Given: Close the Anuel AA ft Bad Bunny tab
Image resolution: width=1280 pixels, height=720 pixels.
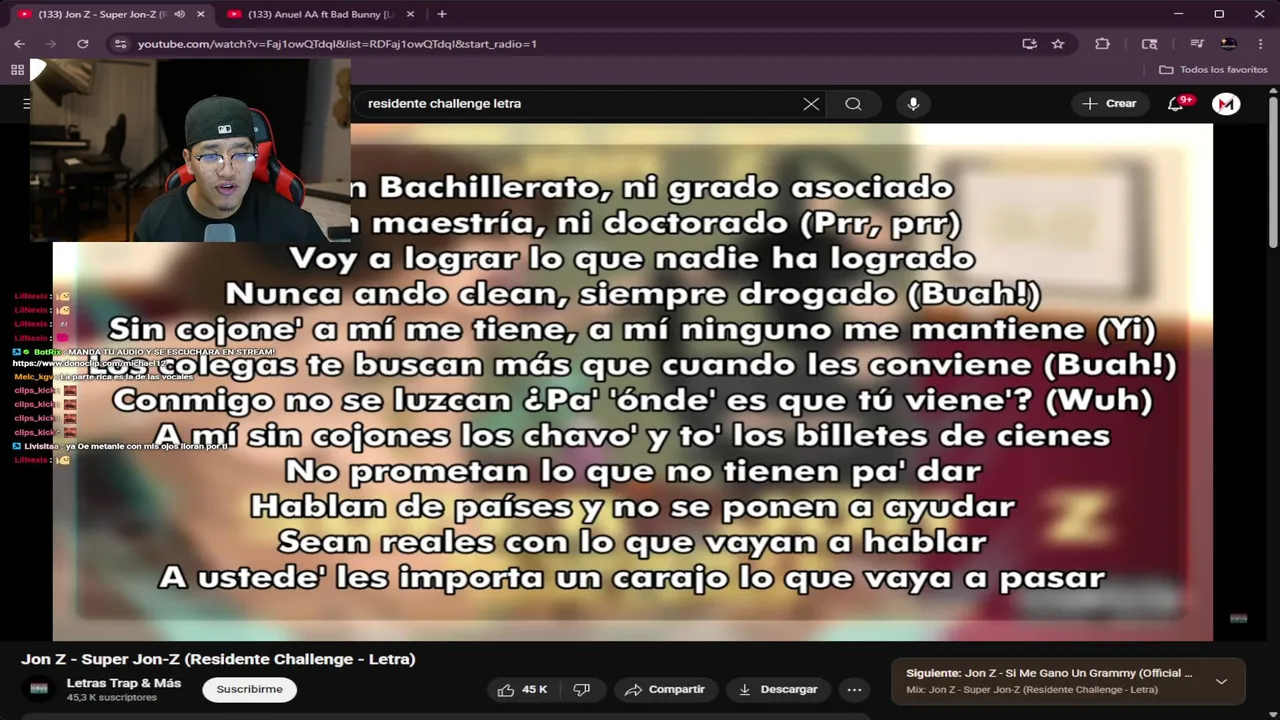Looking at the screenshot, I should click(x=409, y=14).
